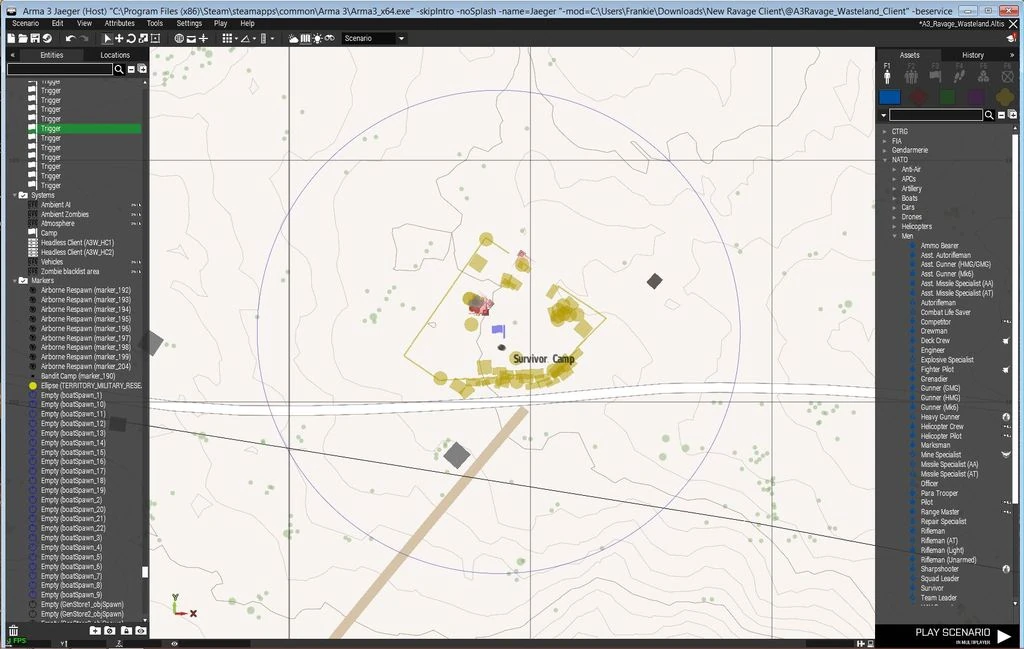Select Objects asset mode (F1)
The width and height of the screenshot is (1024, 649).
click(x=887, y=74)
